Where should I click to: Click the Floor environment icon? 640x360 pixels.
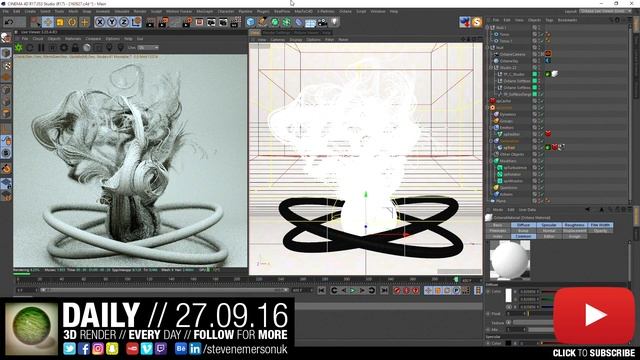point(311,23)
